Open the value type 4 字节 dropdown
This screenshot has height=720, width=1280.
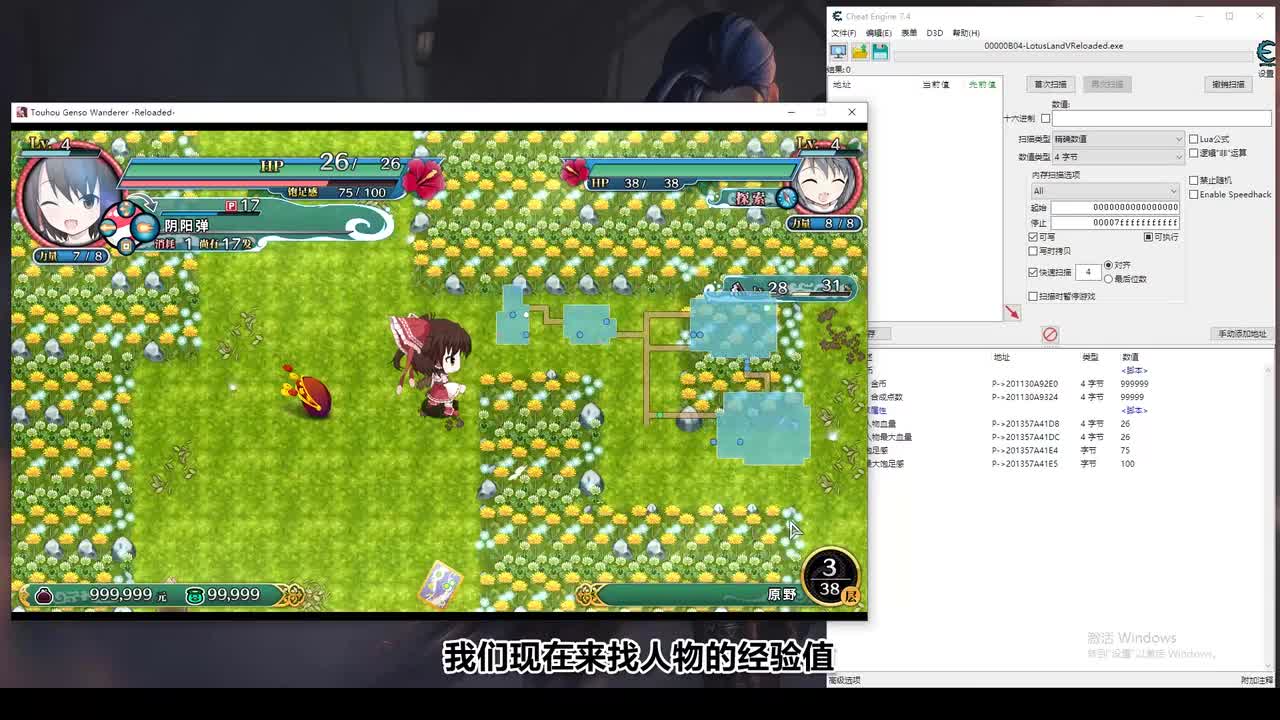(1118, 157)
